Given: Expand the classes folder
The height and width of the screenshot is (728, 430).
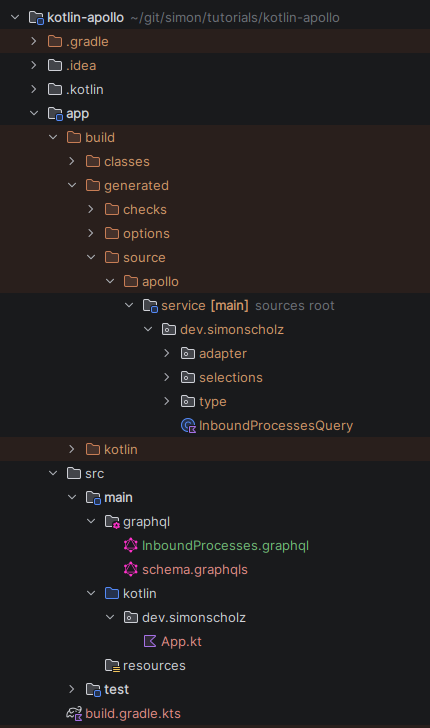Looking at the screenshot, I should (72, 162).
